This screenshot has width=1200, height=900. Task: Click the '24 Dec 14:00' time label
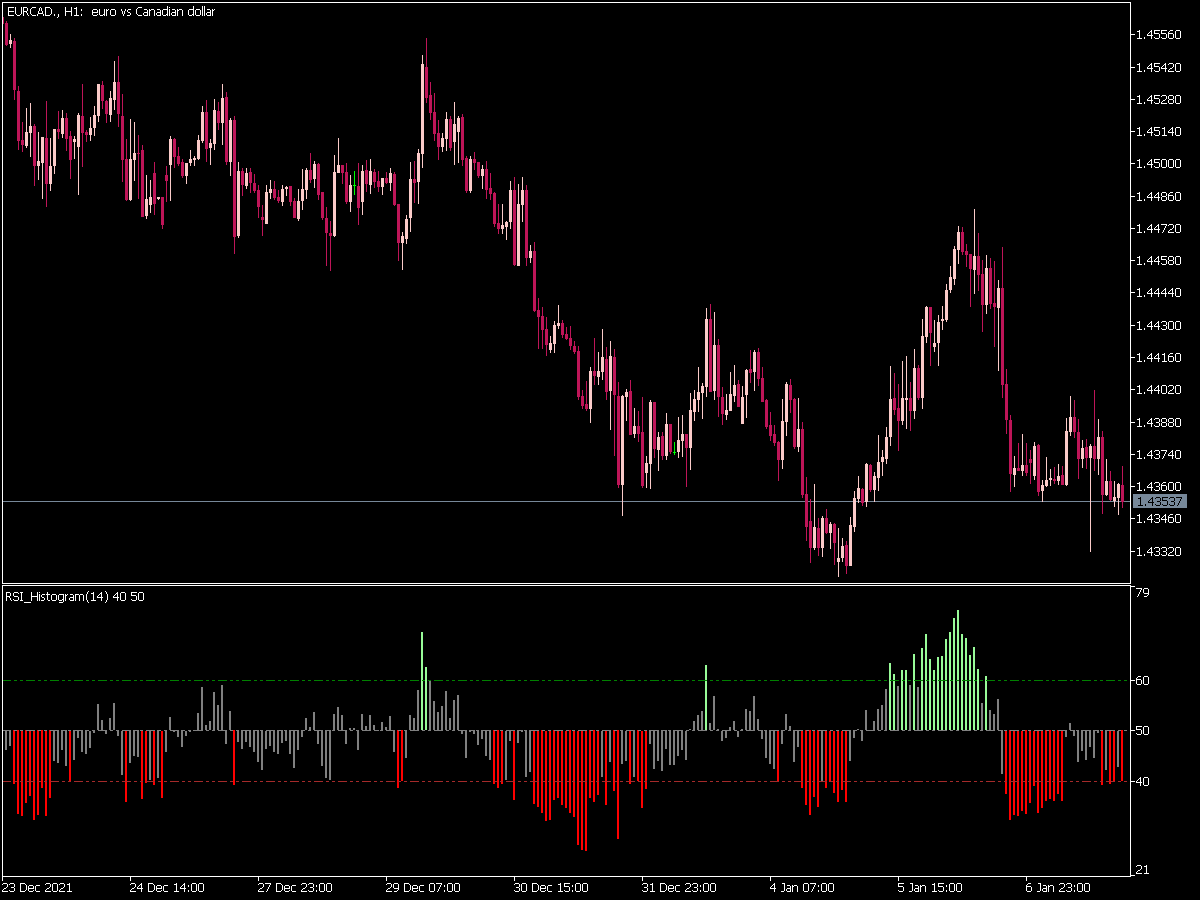(167, 887)
